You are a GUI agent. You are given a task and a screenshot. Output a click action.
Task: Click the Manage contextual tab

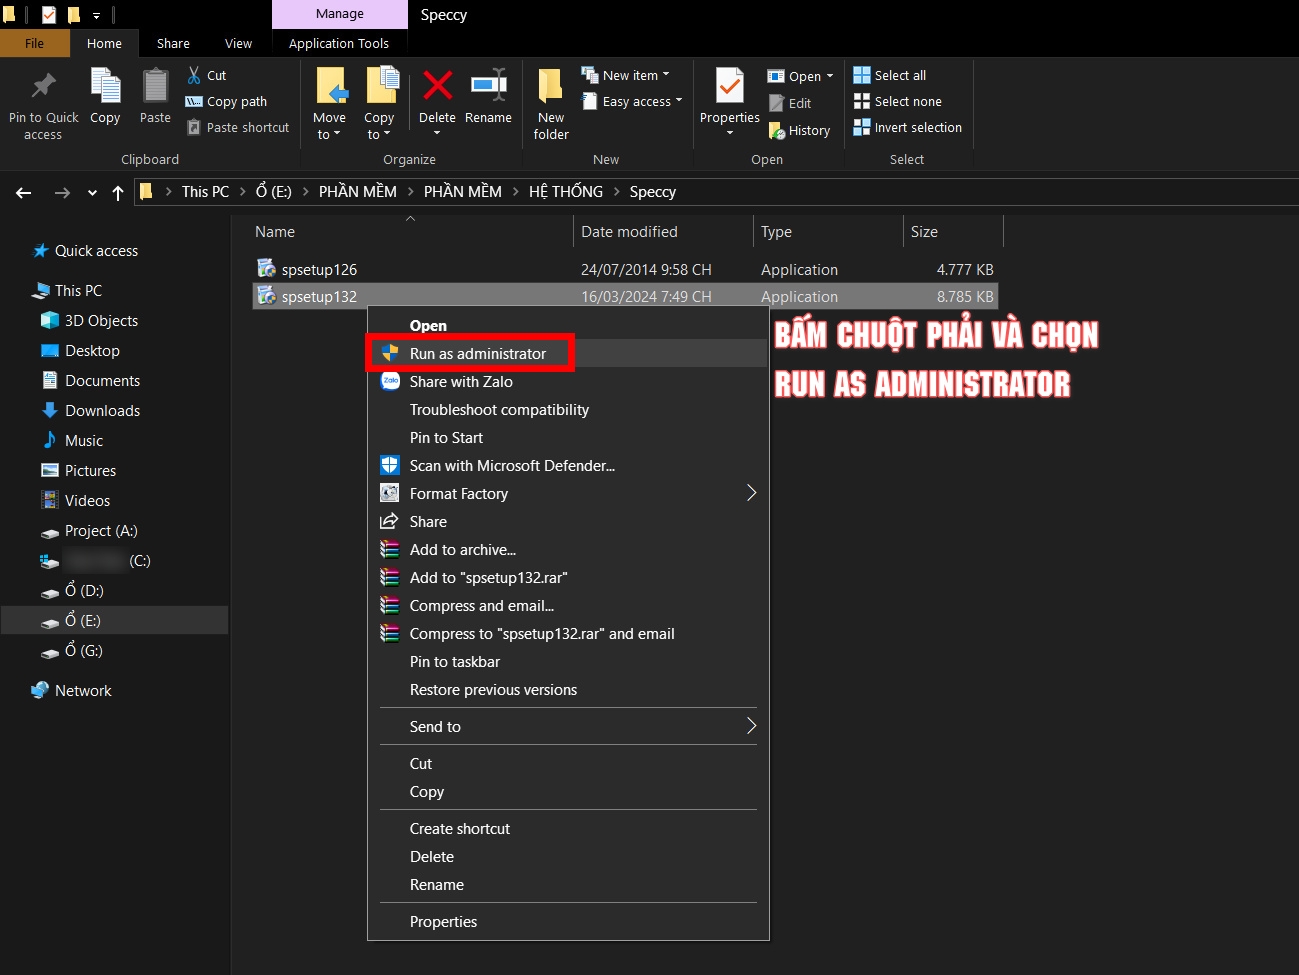coord(340,14)
